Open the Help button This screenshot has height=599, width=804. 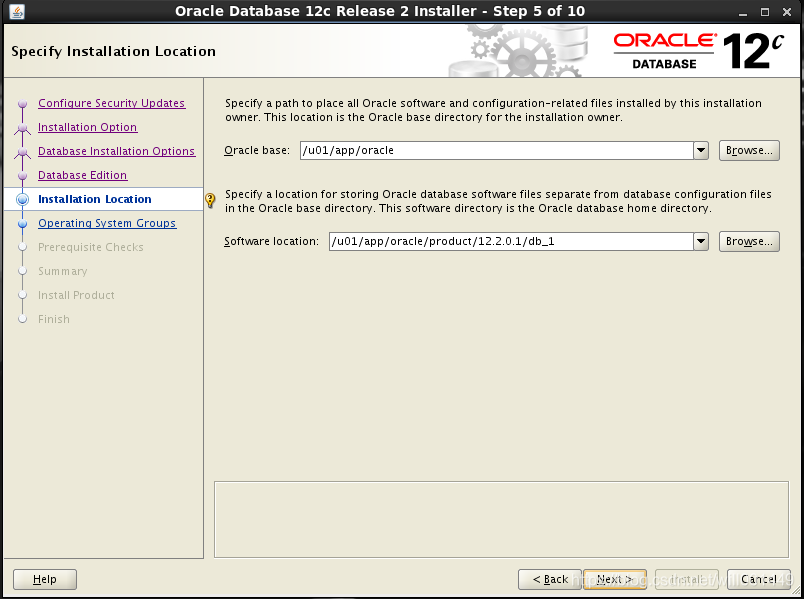[45, 580]
